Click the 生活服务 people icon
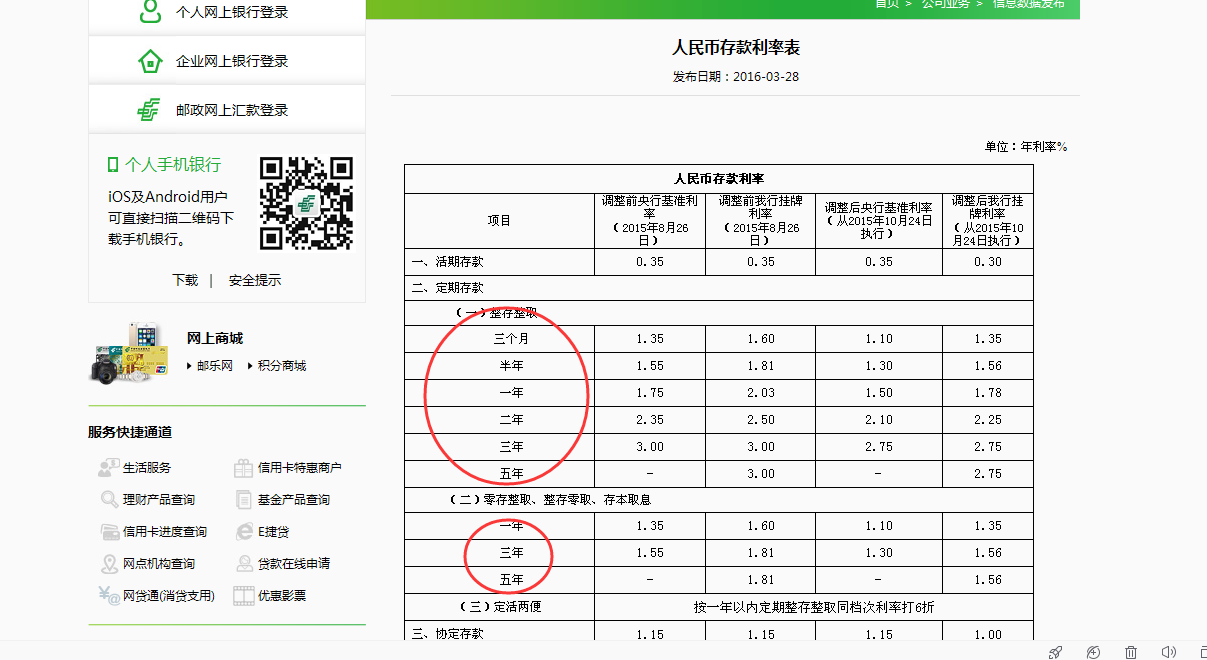Viewport: 1207px width, 660px height. (x=109, y=468)
